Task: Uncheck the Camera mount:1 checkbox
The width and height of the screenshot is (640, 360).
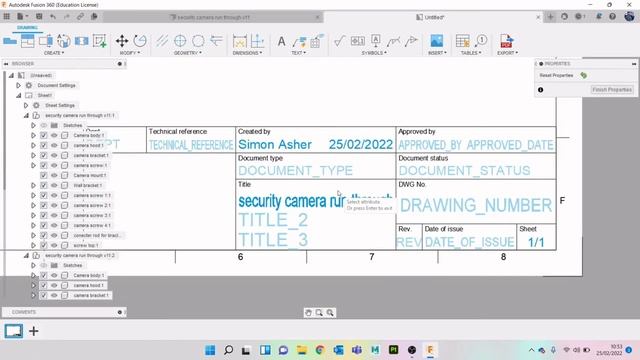Action: (x=44, y=175)
